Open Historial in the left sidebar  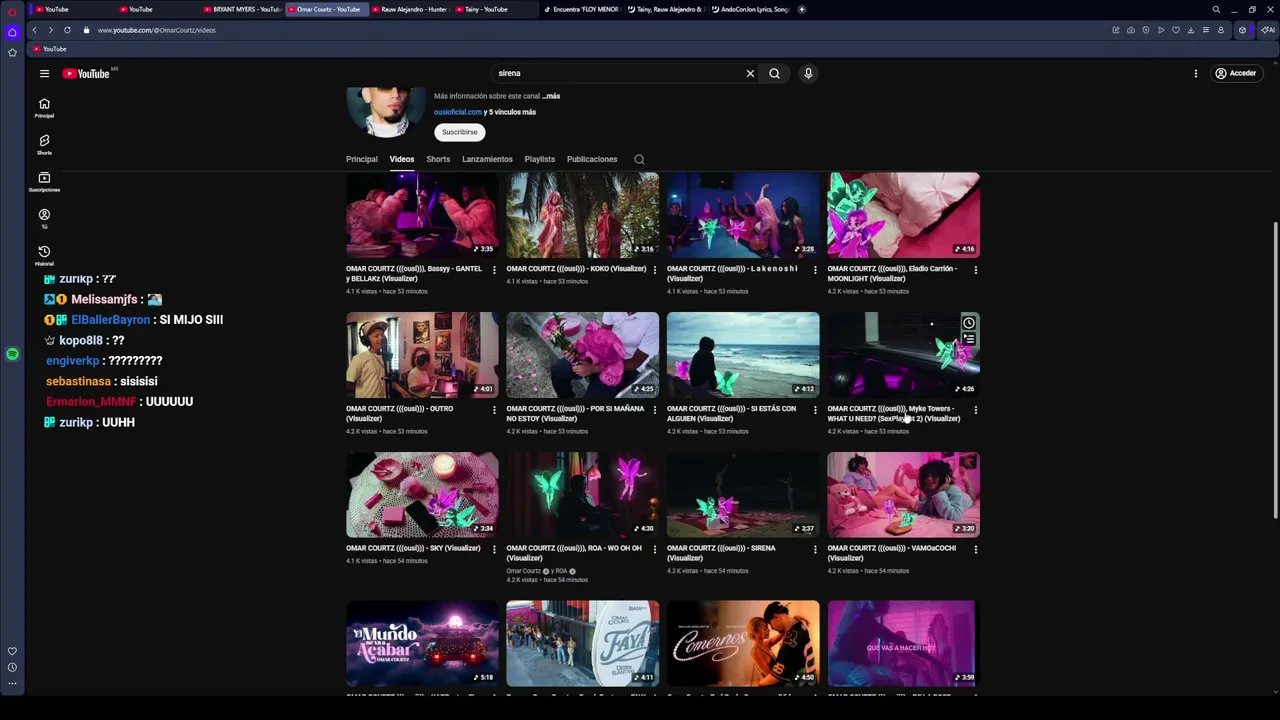pyautogui.click(x=44, y=256)
